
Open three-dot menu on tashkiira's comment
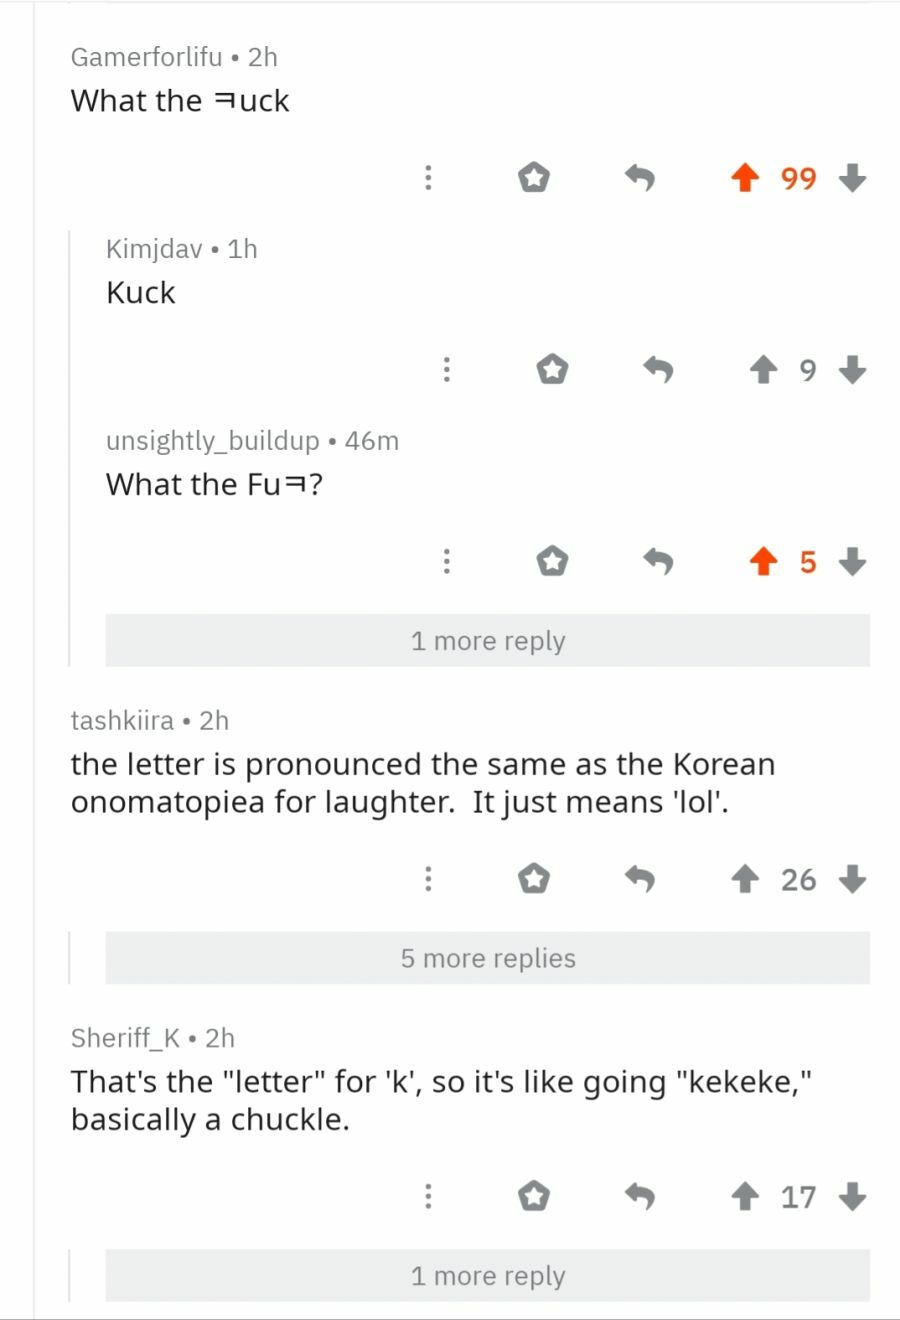pyautogui.click(x=428, y=880)
